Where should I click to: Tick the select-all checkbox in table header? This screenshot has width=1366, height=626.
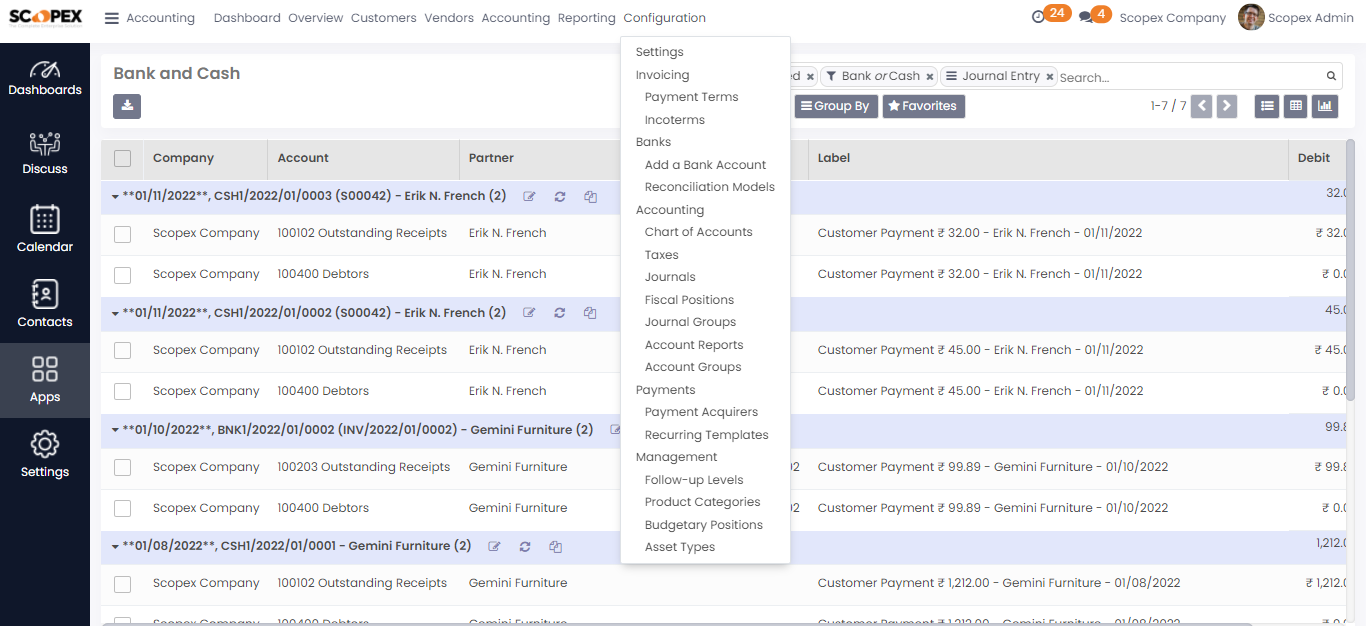(x=122, y=158)
